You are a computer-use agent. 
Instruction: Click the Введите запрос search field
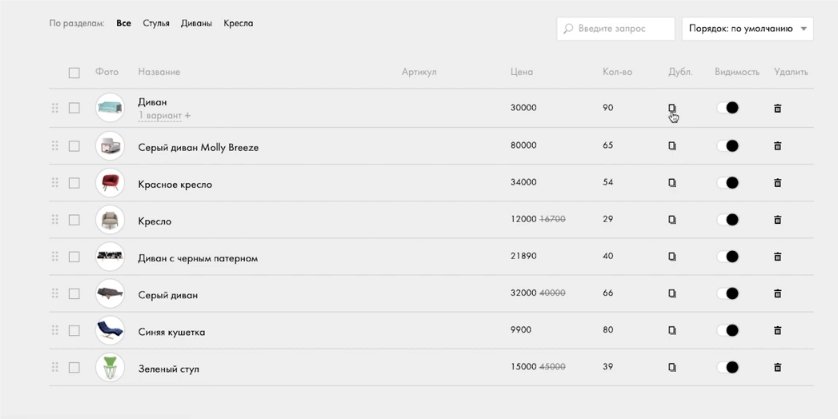tap(615, 29)
